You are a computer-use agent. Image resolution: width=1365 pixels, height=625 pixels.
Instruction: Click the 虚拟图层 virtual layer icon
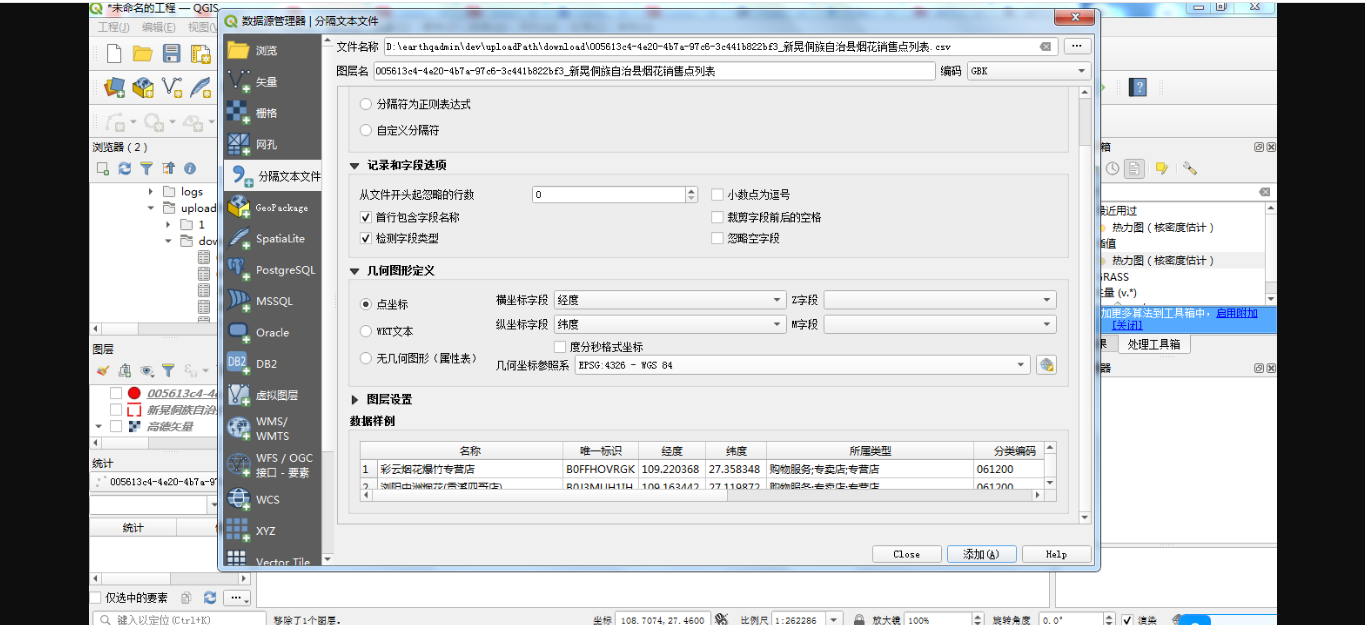click(x=238, y=395)
